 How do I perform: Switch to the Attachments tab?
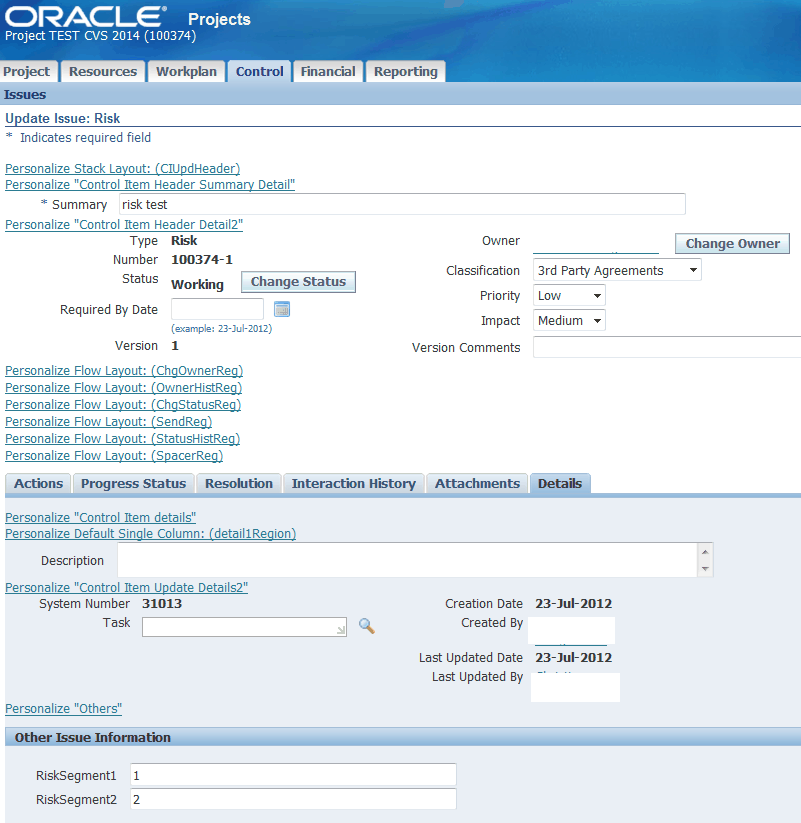click(x=477, y=483)
